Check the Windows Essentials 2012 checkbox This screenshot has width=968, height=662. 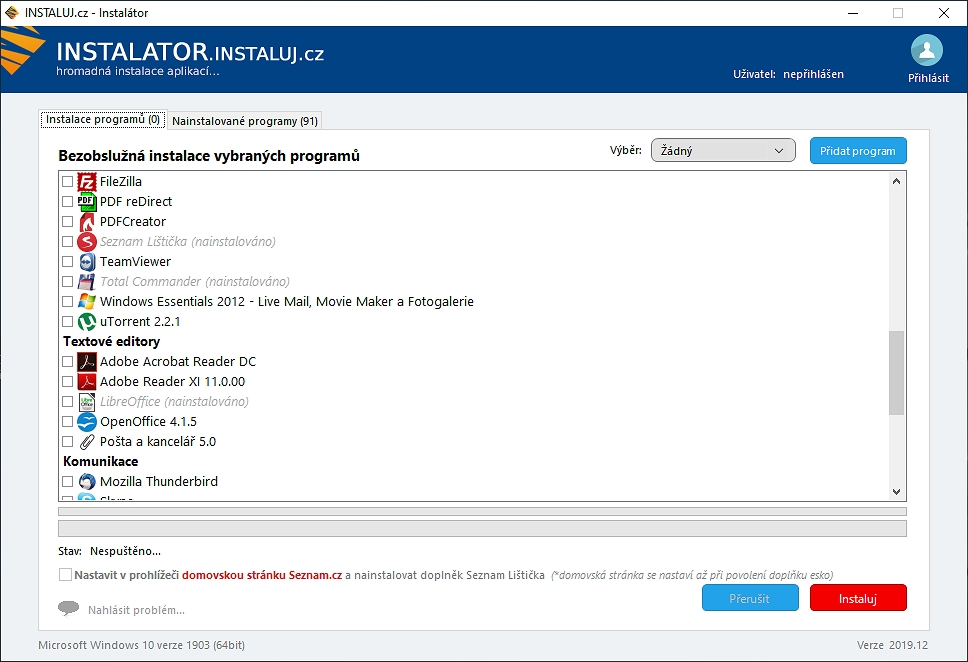click(x=68, y=301)
